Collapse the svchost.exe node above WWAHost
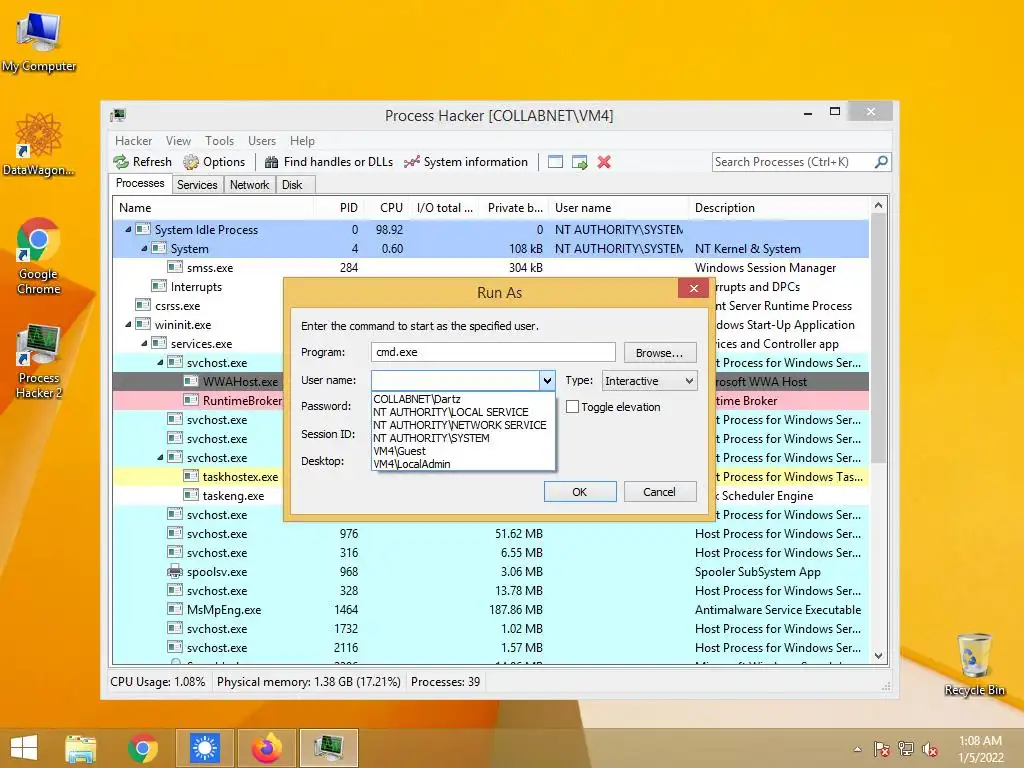Image resolution: width=1024 pixels, height=768 pixels. click(161, 362)
